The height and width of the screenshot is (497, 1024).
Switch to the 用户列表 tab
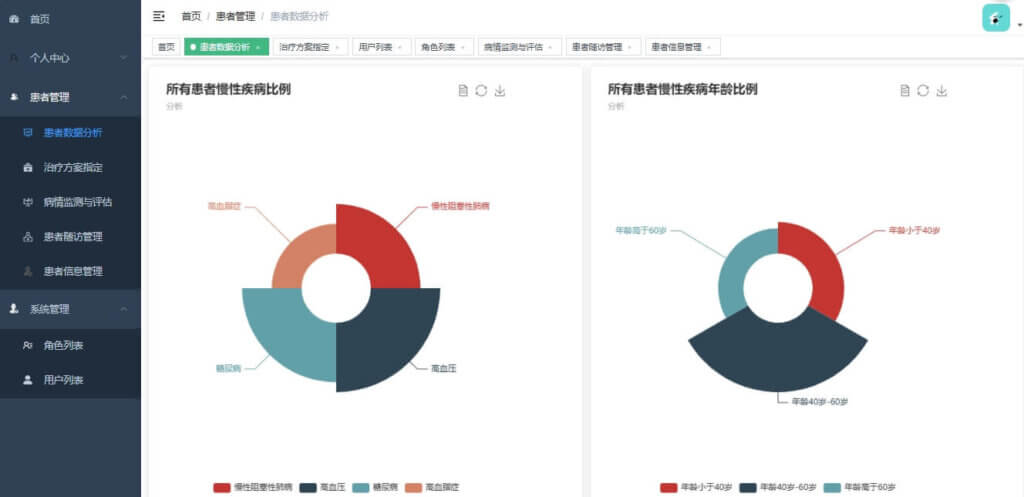(381, 47)
